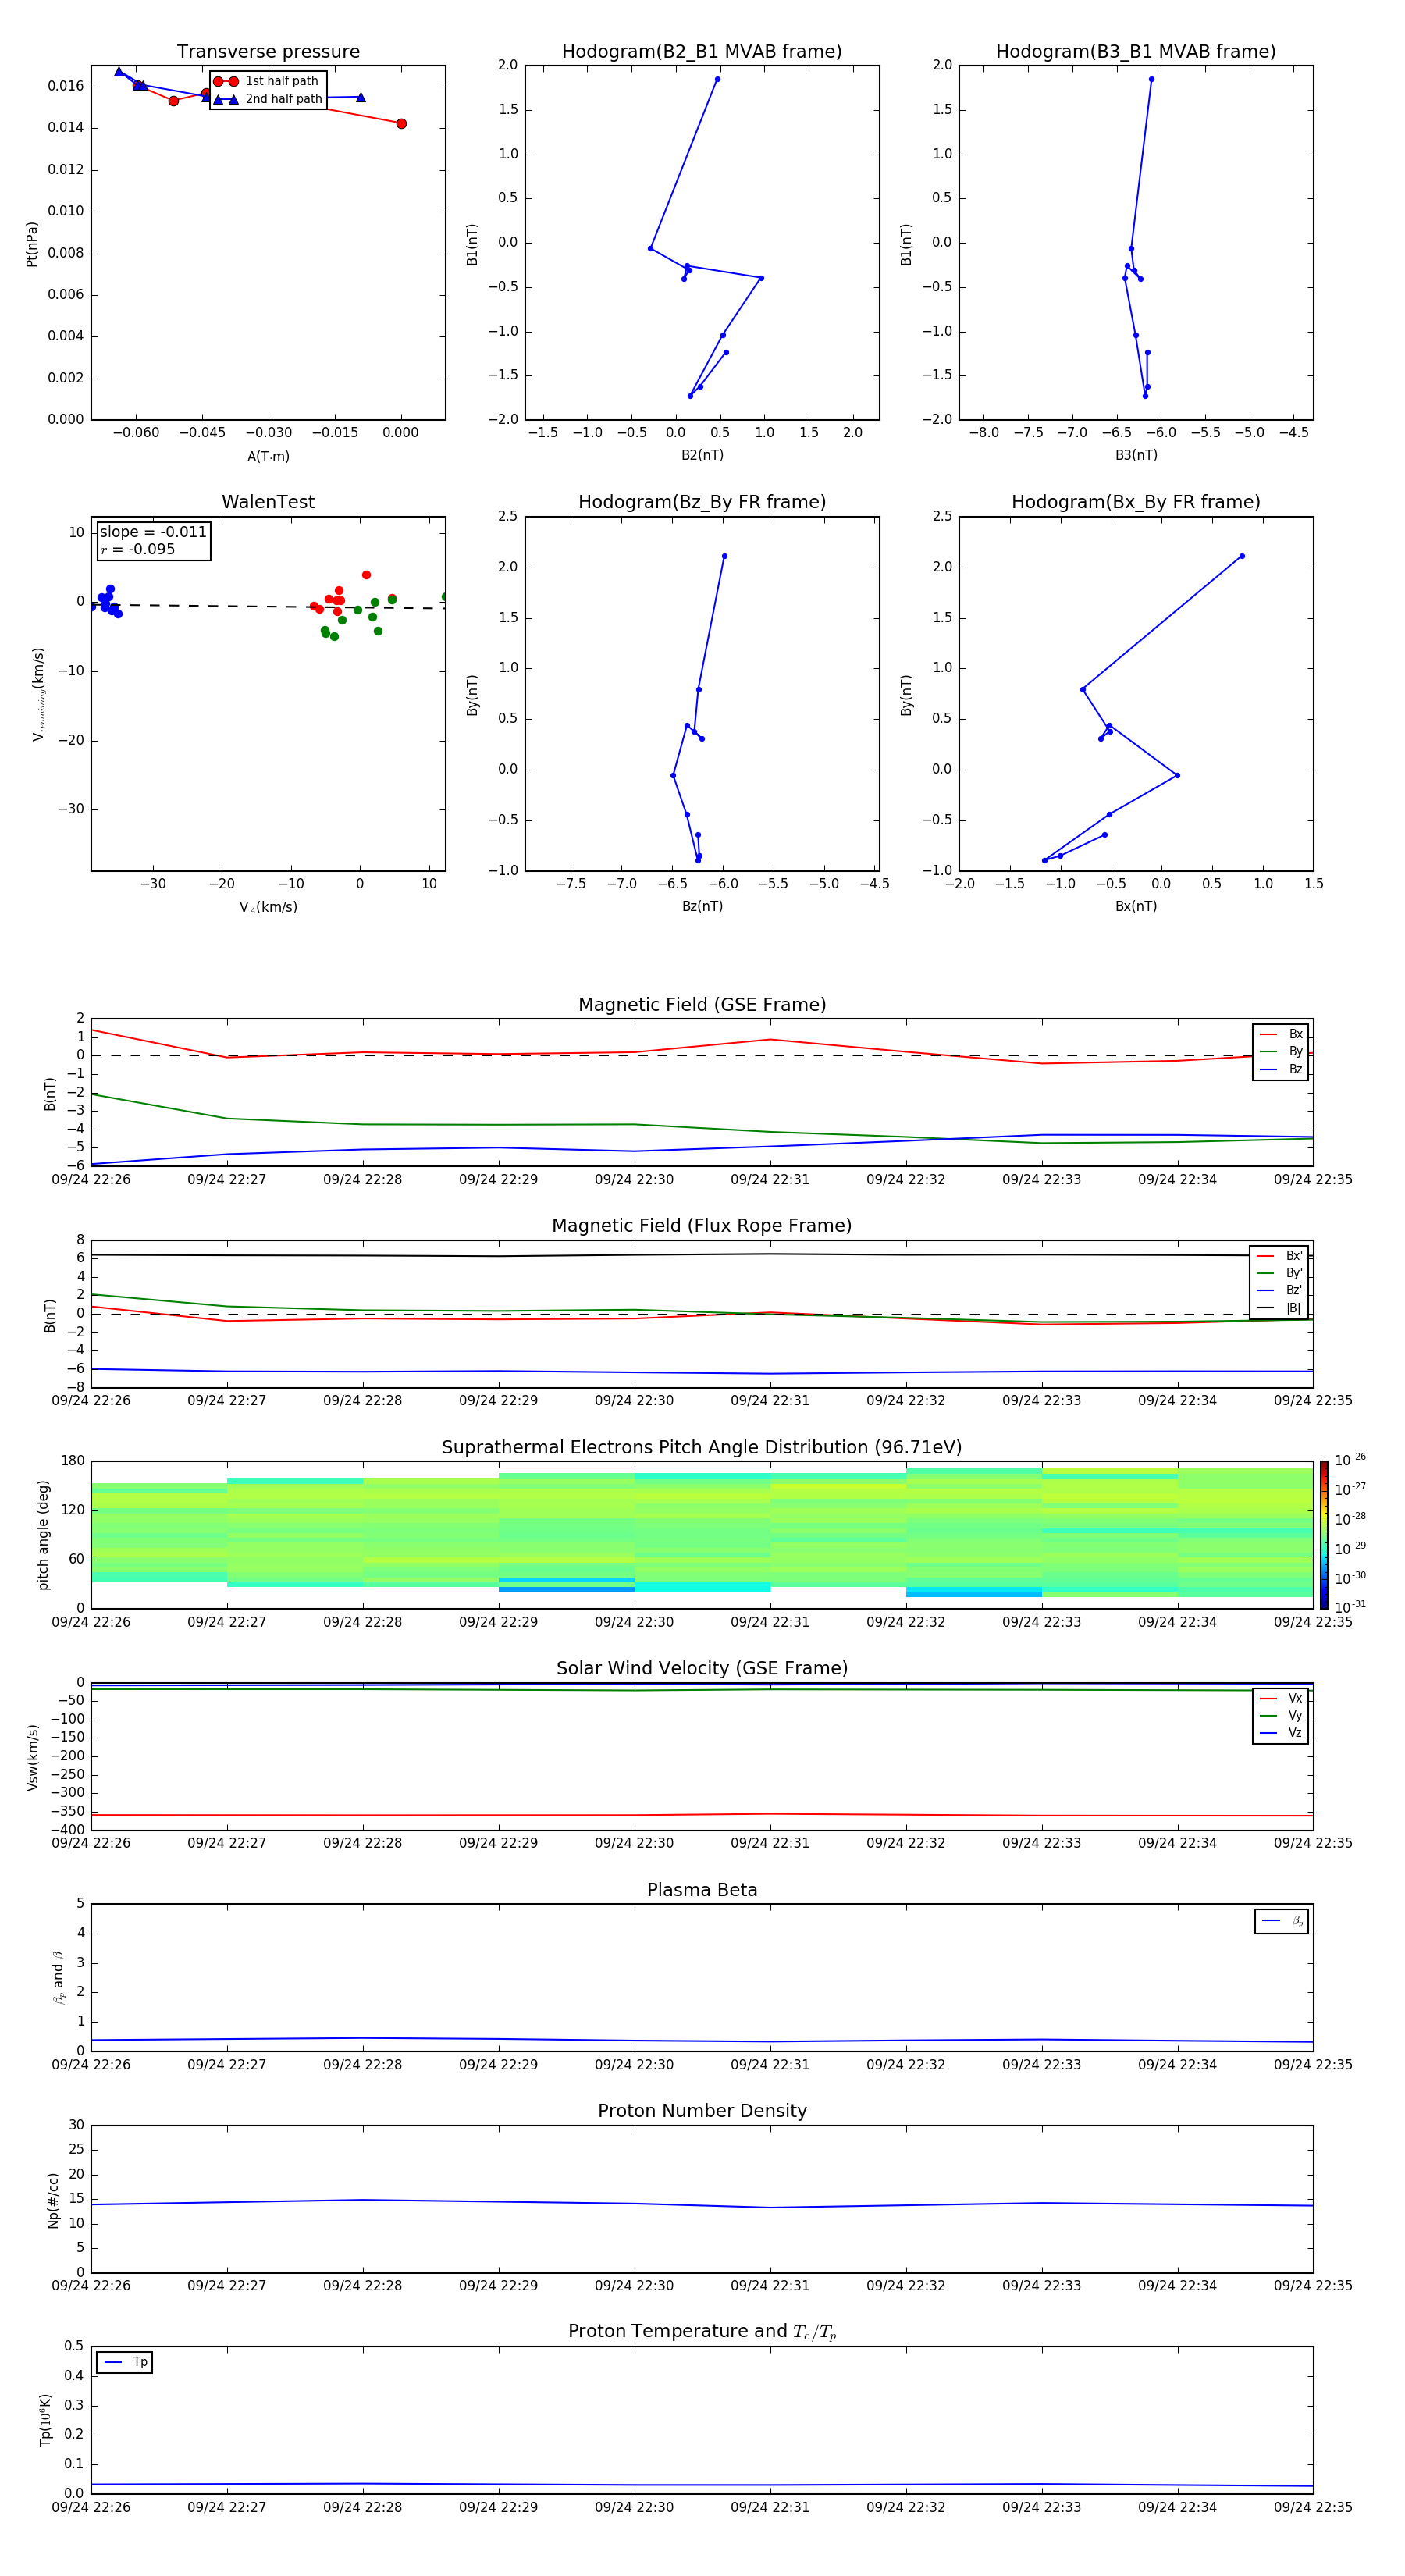Select the "A(T·m)" axis label

click(268, 457)
